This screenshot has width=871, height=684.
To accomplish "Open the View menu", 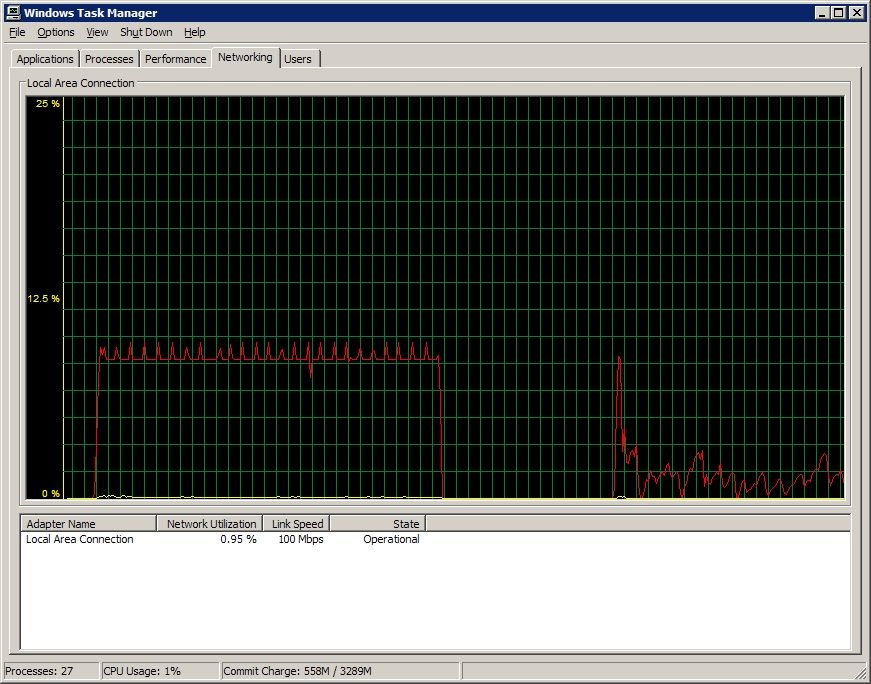I will [97, 32].
